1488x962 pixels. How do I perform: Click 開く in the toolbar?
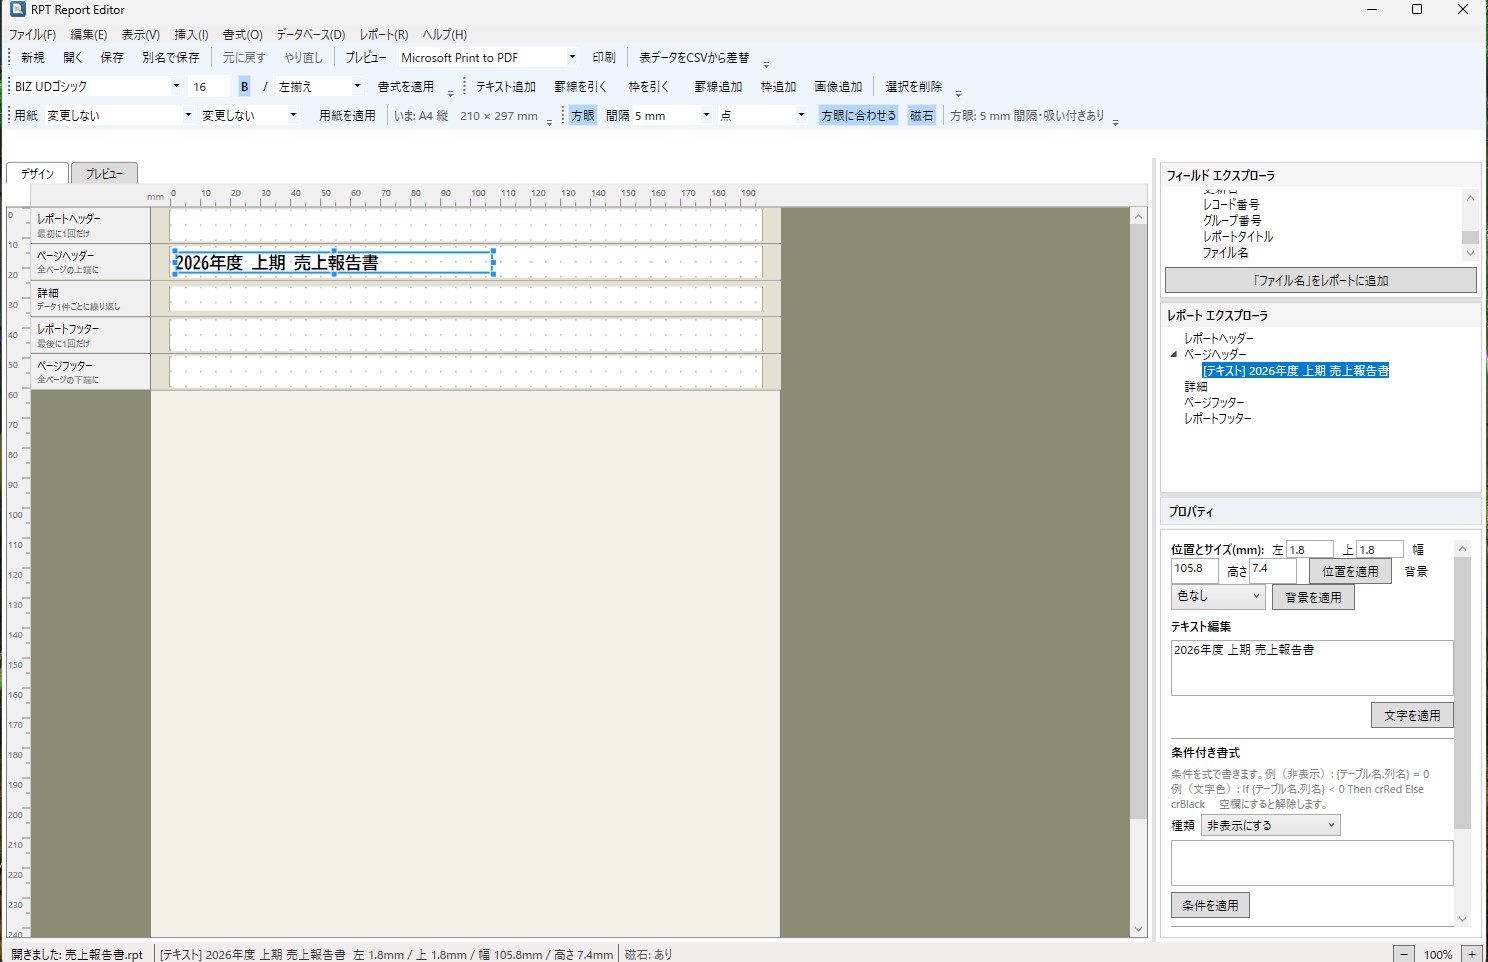coord(73,58)
